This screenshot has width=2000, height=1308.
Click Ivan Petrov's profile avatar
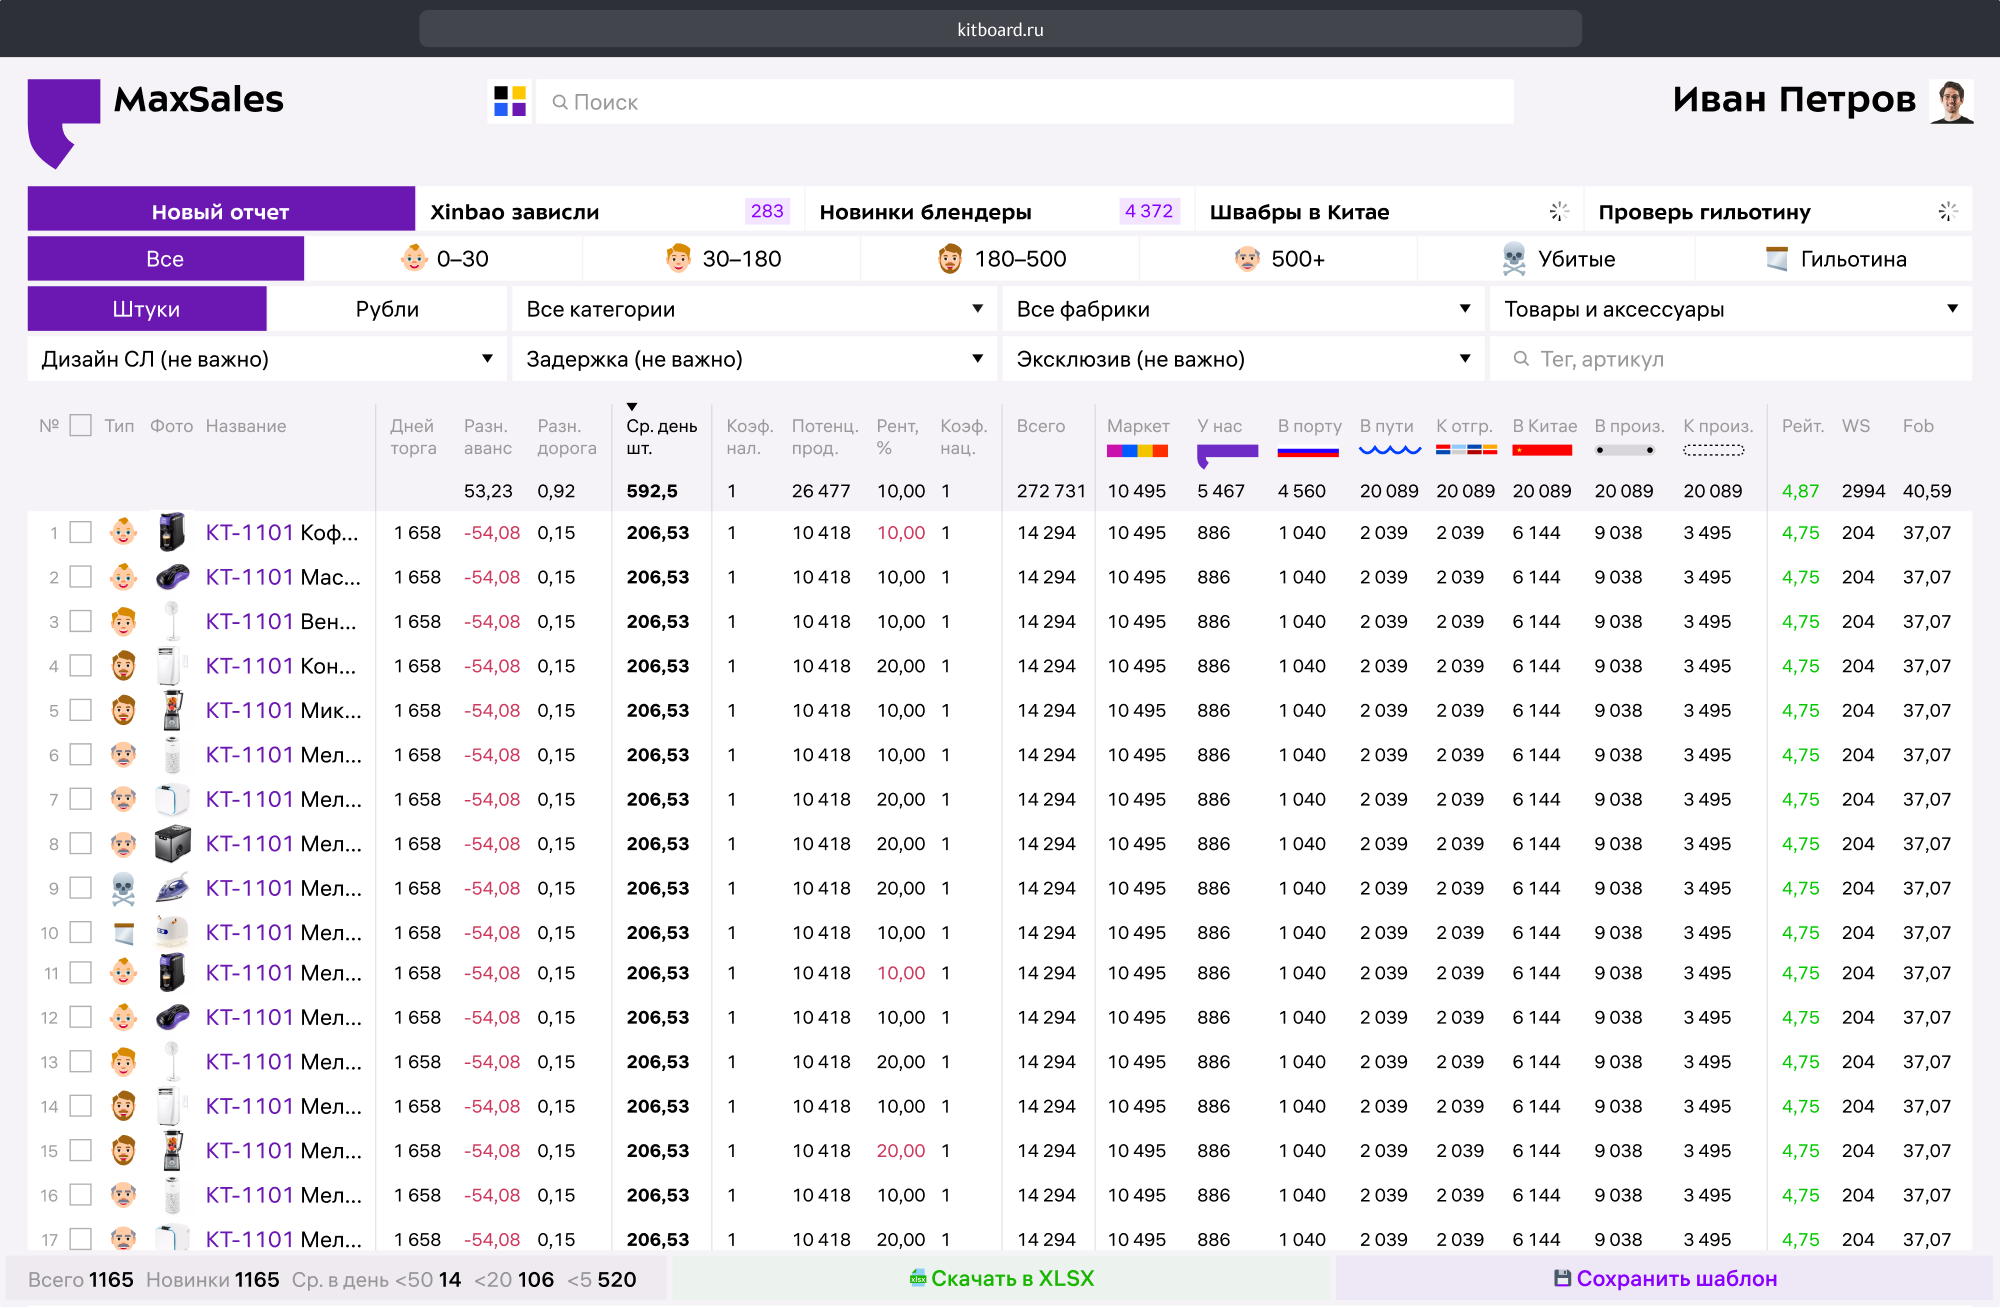click(x=1950, y=101)
